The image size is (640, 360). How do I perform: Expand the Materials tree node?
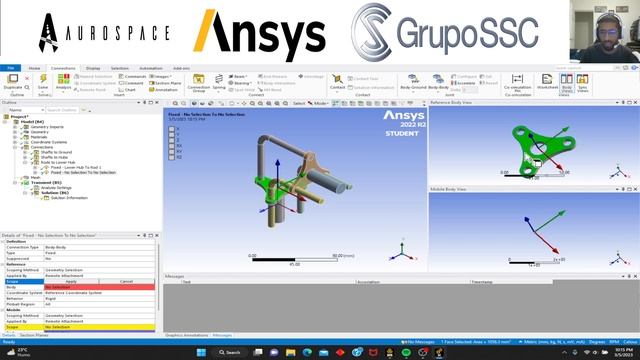tap(15, 137)
